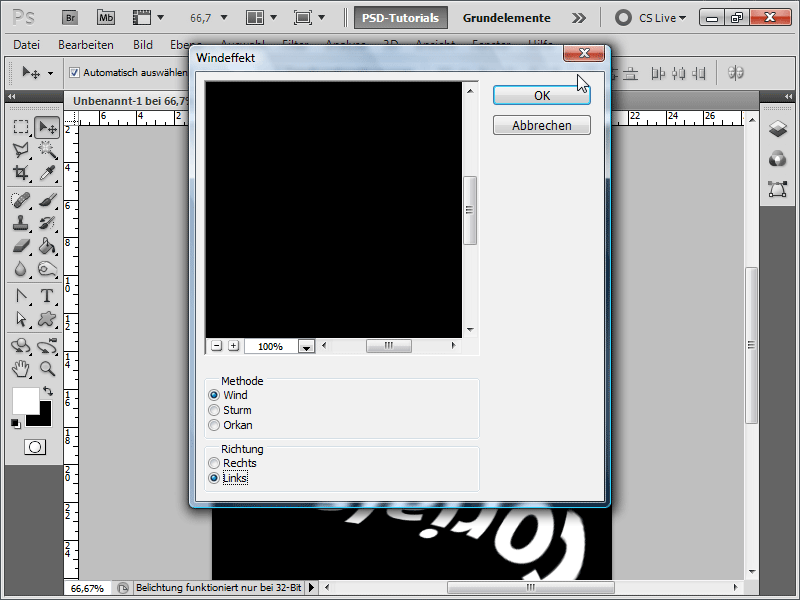Click the preview horizontal scrollbar thumb
The height and width of the screenshot is (600, 800).
(389, 346)
